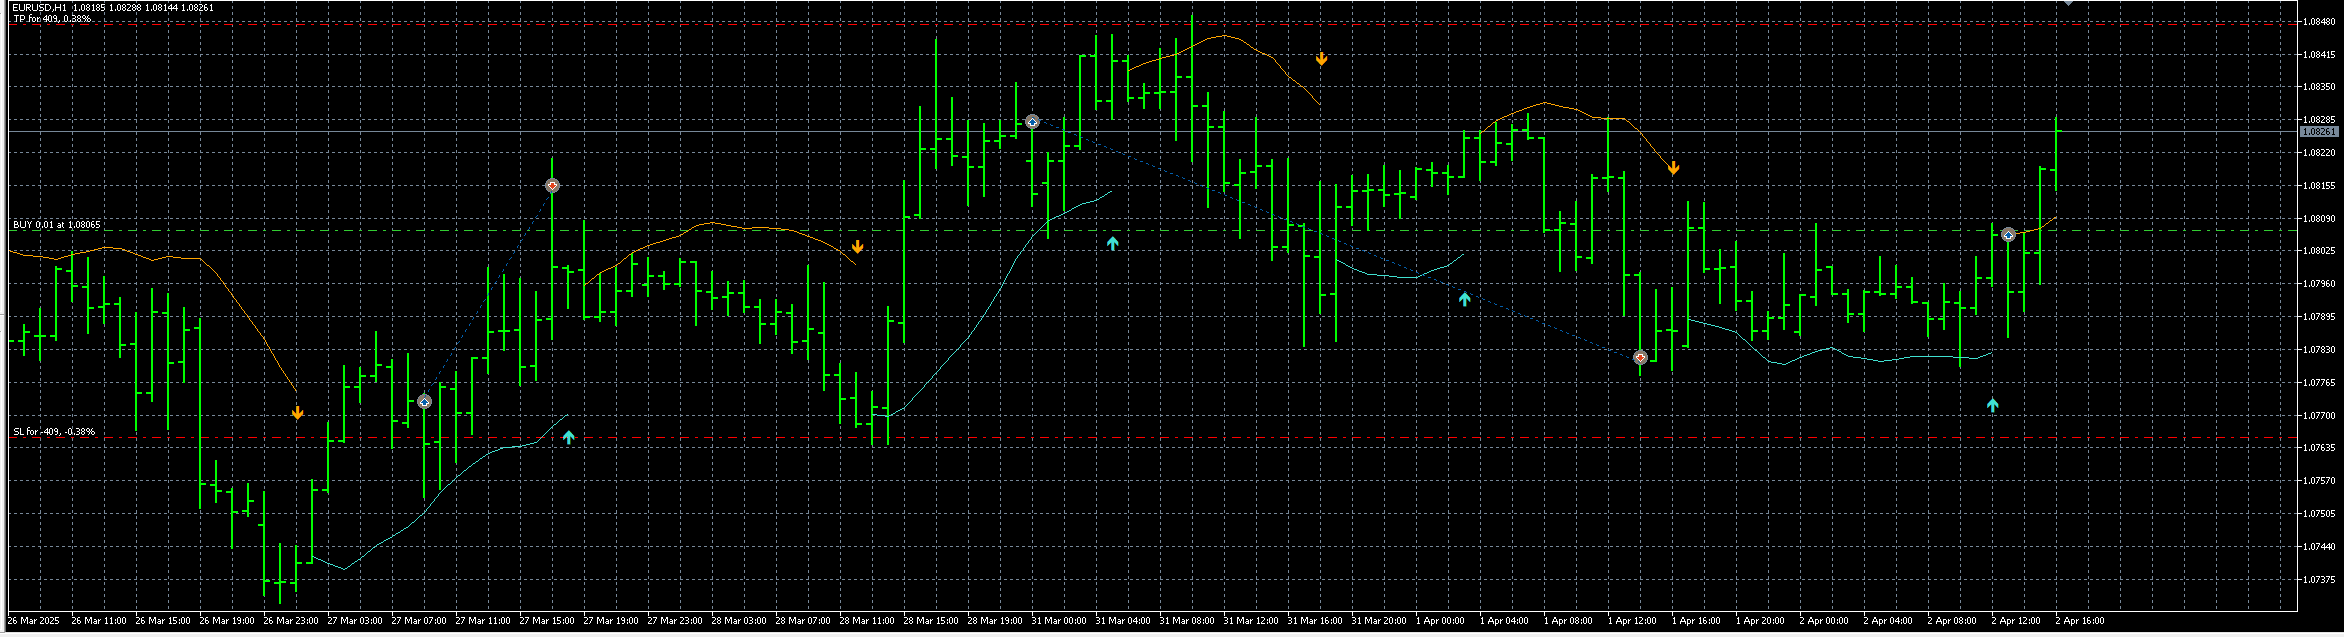This screenshot has height=637, width=2344.
Task: Click the '31 Mar 00:00' time axis label
Action: 1059,621
